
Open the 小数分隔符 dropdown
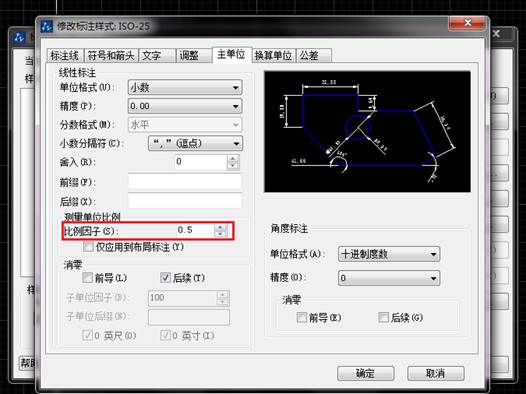pyautogui.click(x=195, y=144)
